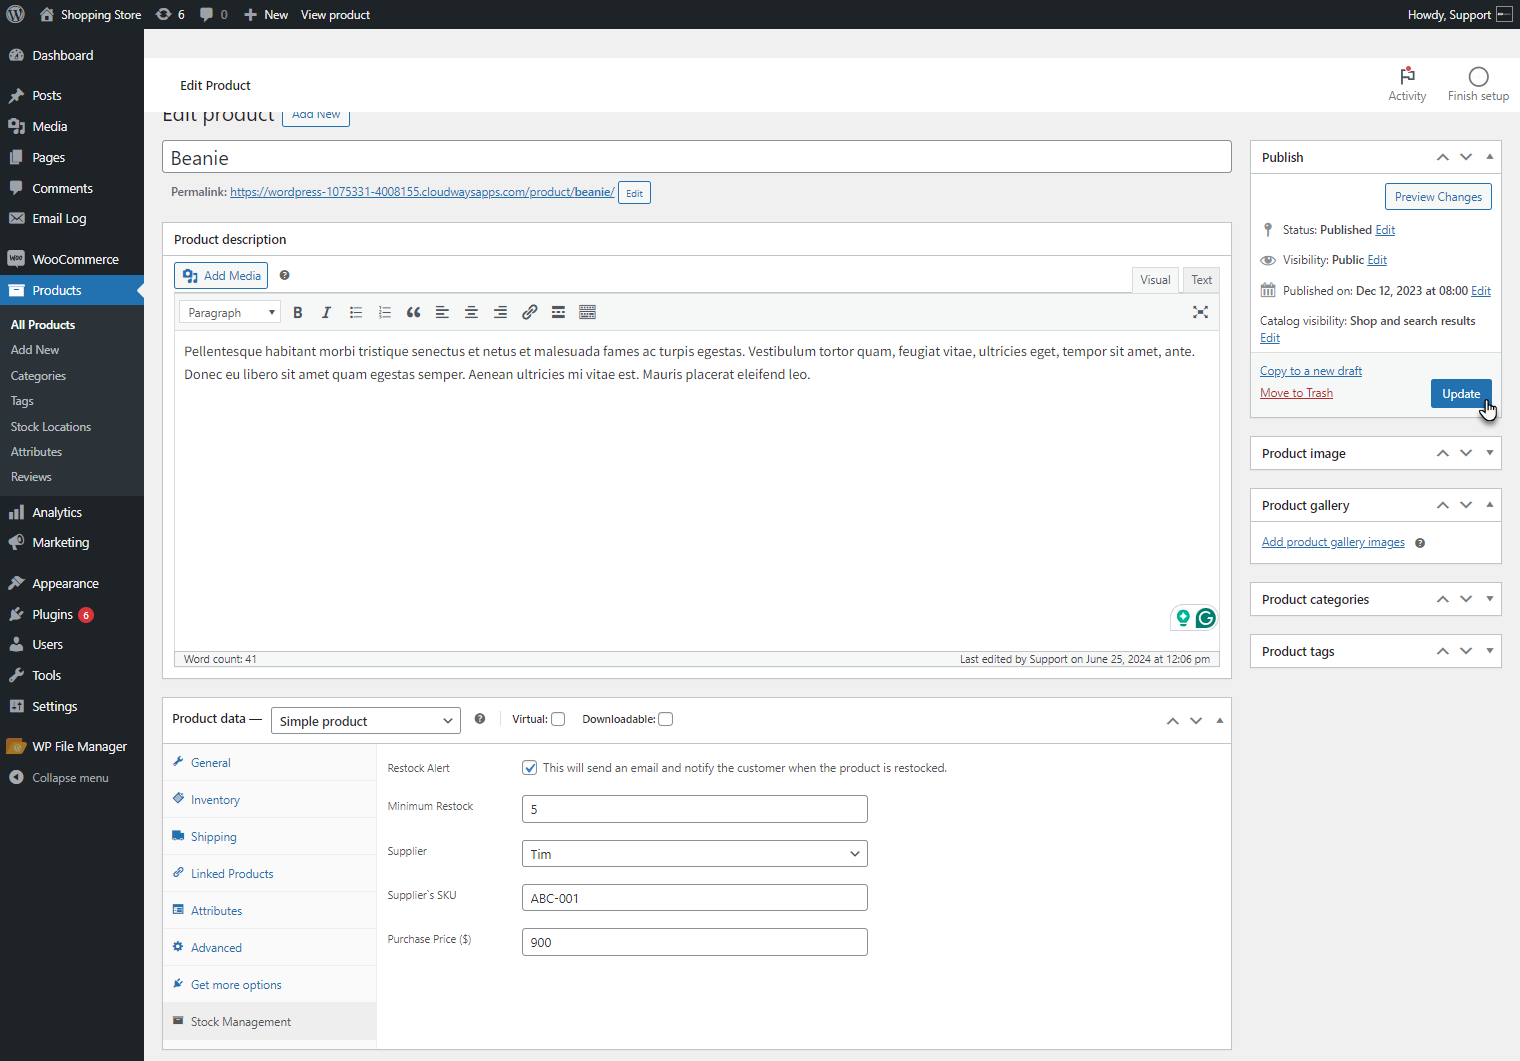Toggle distraction-free fullscreen editor icon

click(1200, 312)
